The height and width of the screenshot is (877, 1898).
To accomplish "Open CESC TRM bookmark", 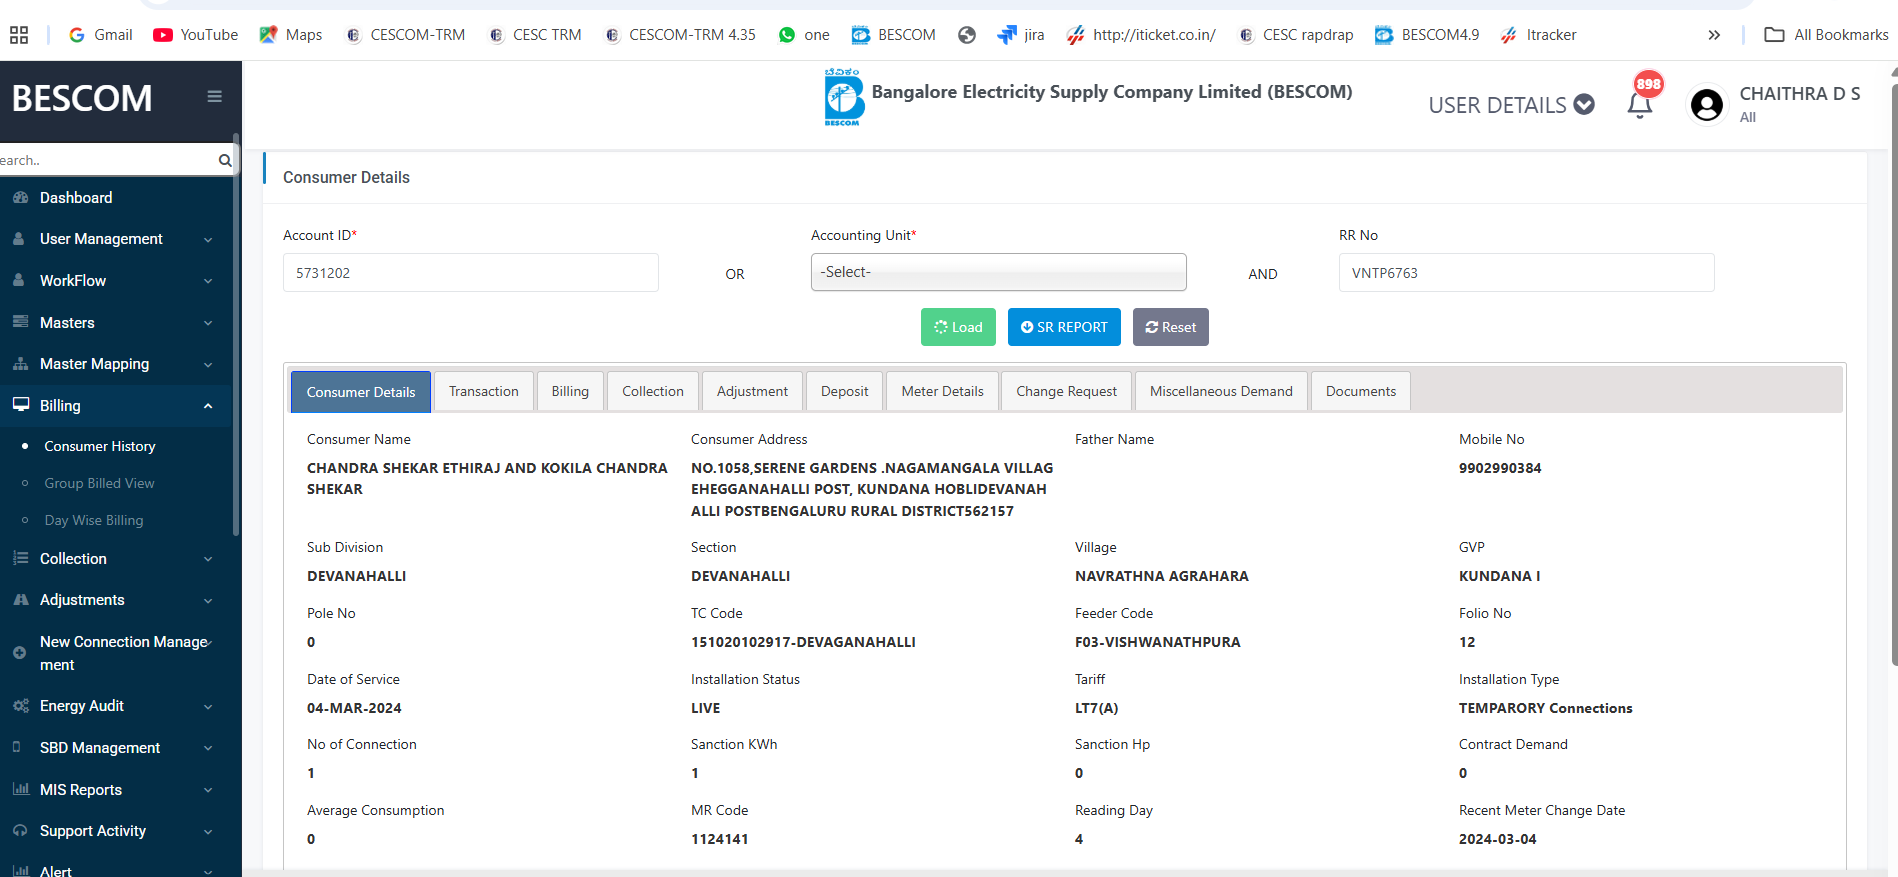I will tap(535, 35).
